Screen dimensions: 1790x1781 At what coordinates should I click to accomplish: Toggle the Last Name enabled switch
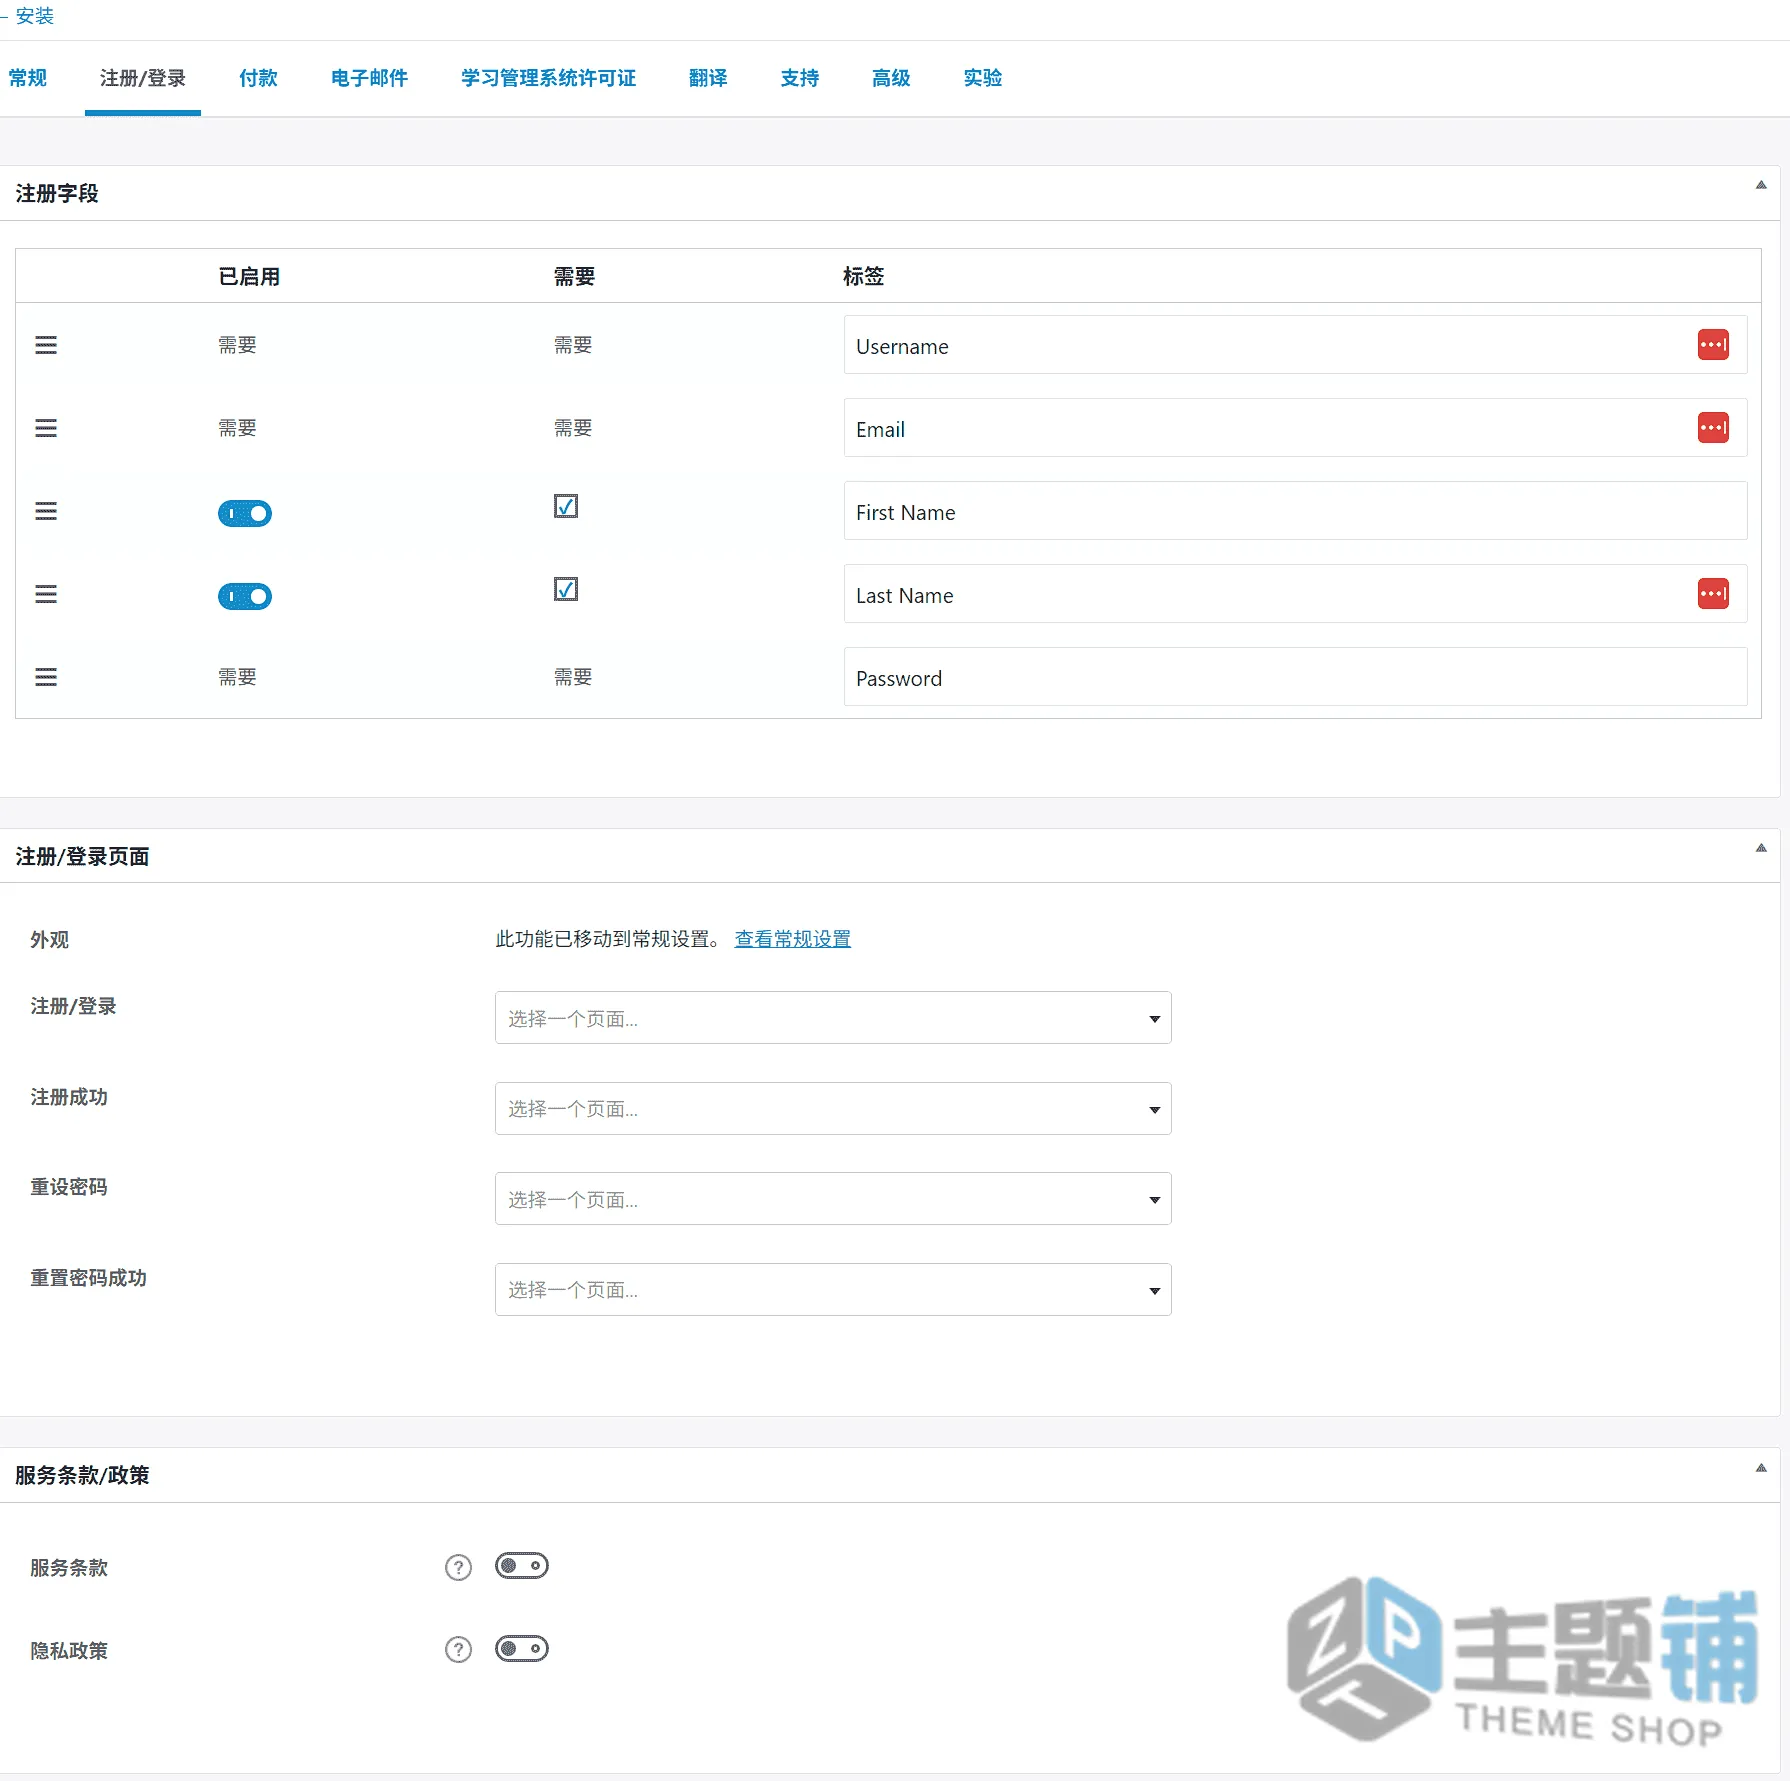pos(245,597)
